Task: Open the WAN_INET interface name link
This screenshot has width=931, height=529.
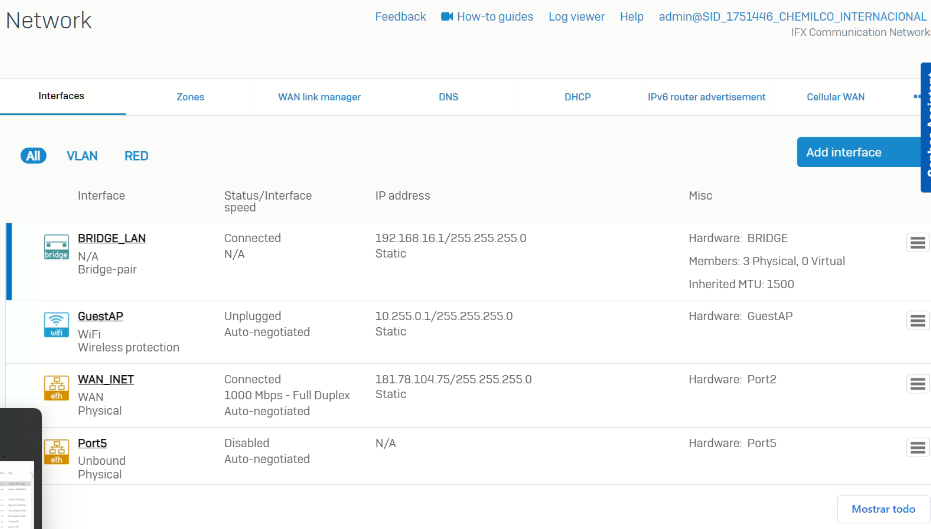Action: click(106, 380)
